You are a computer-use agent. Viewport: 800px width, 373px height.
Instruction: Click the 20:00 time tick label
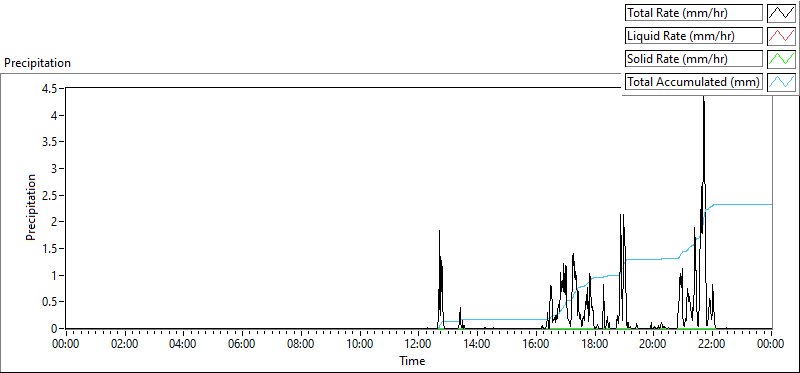click(654, 344)
